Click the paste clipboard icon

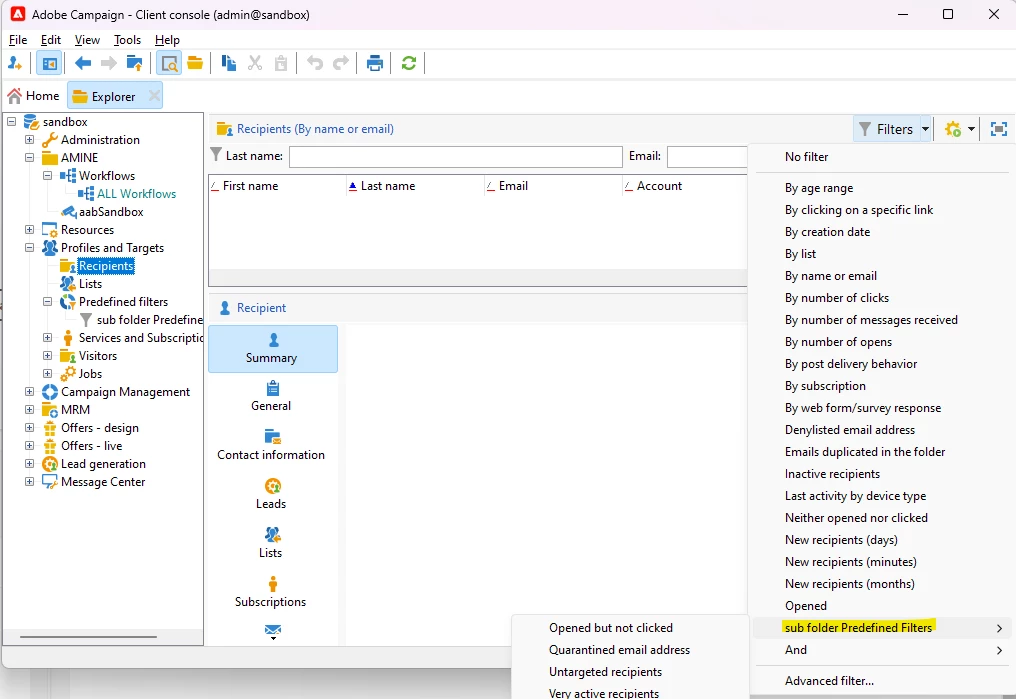click(x=281, y=63)
